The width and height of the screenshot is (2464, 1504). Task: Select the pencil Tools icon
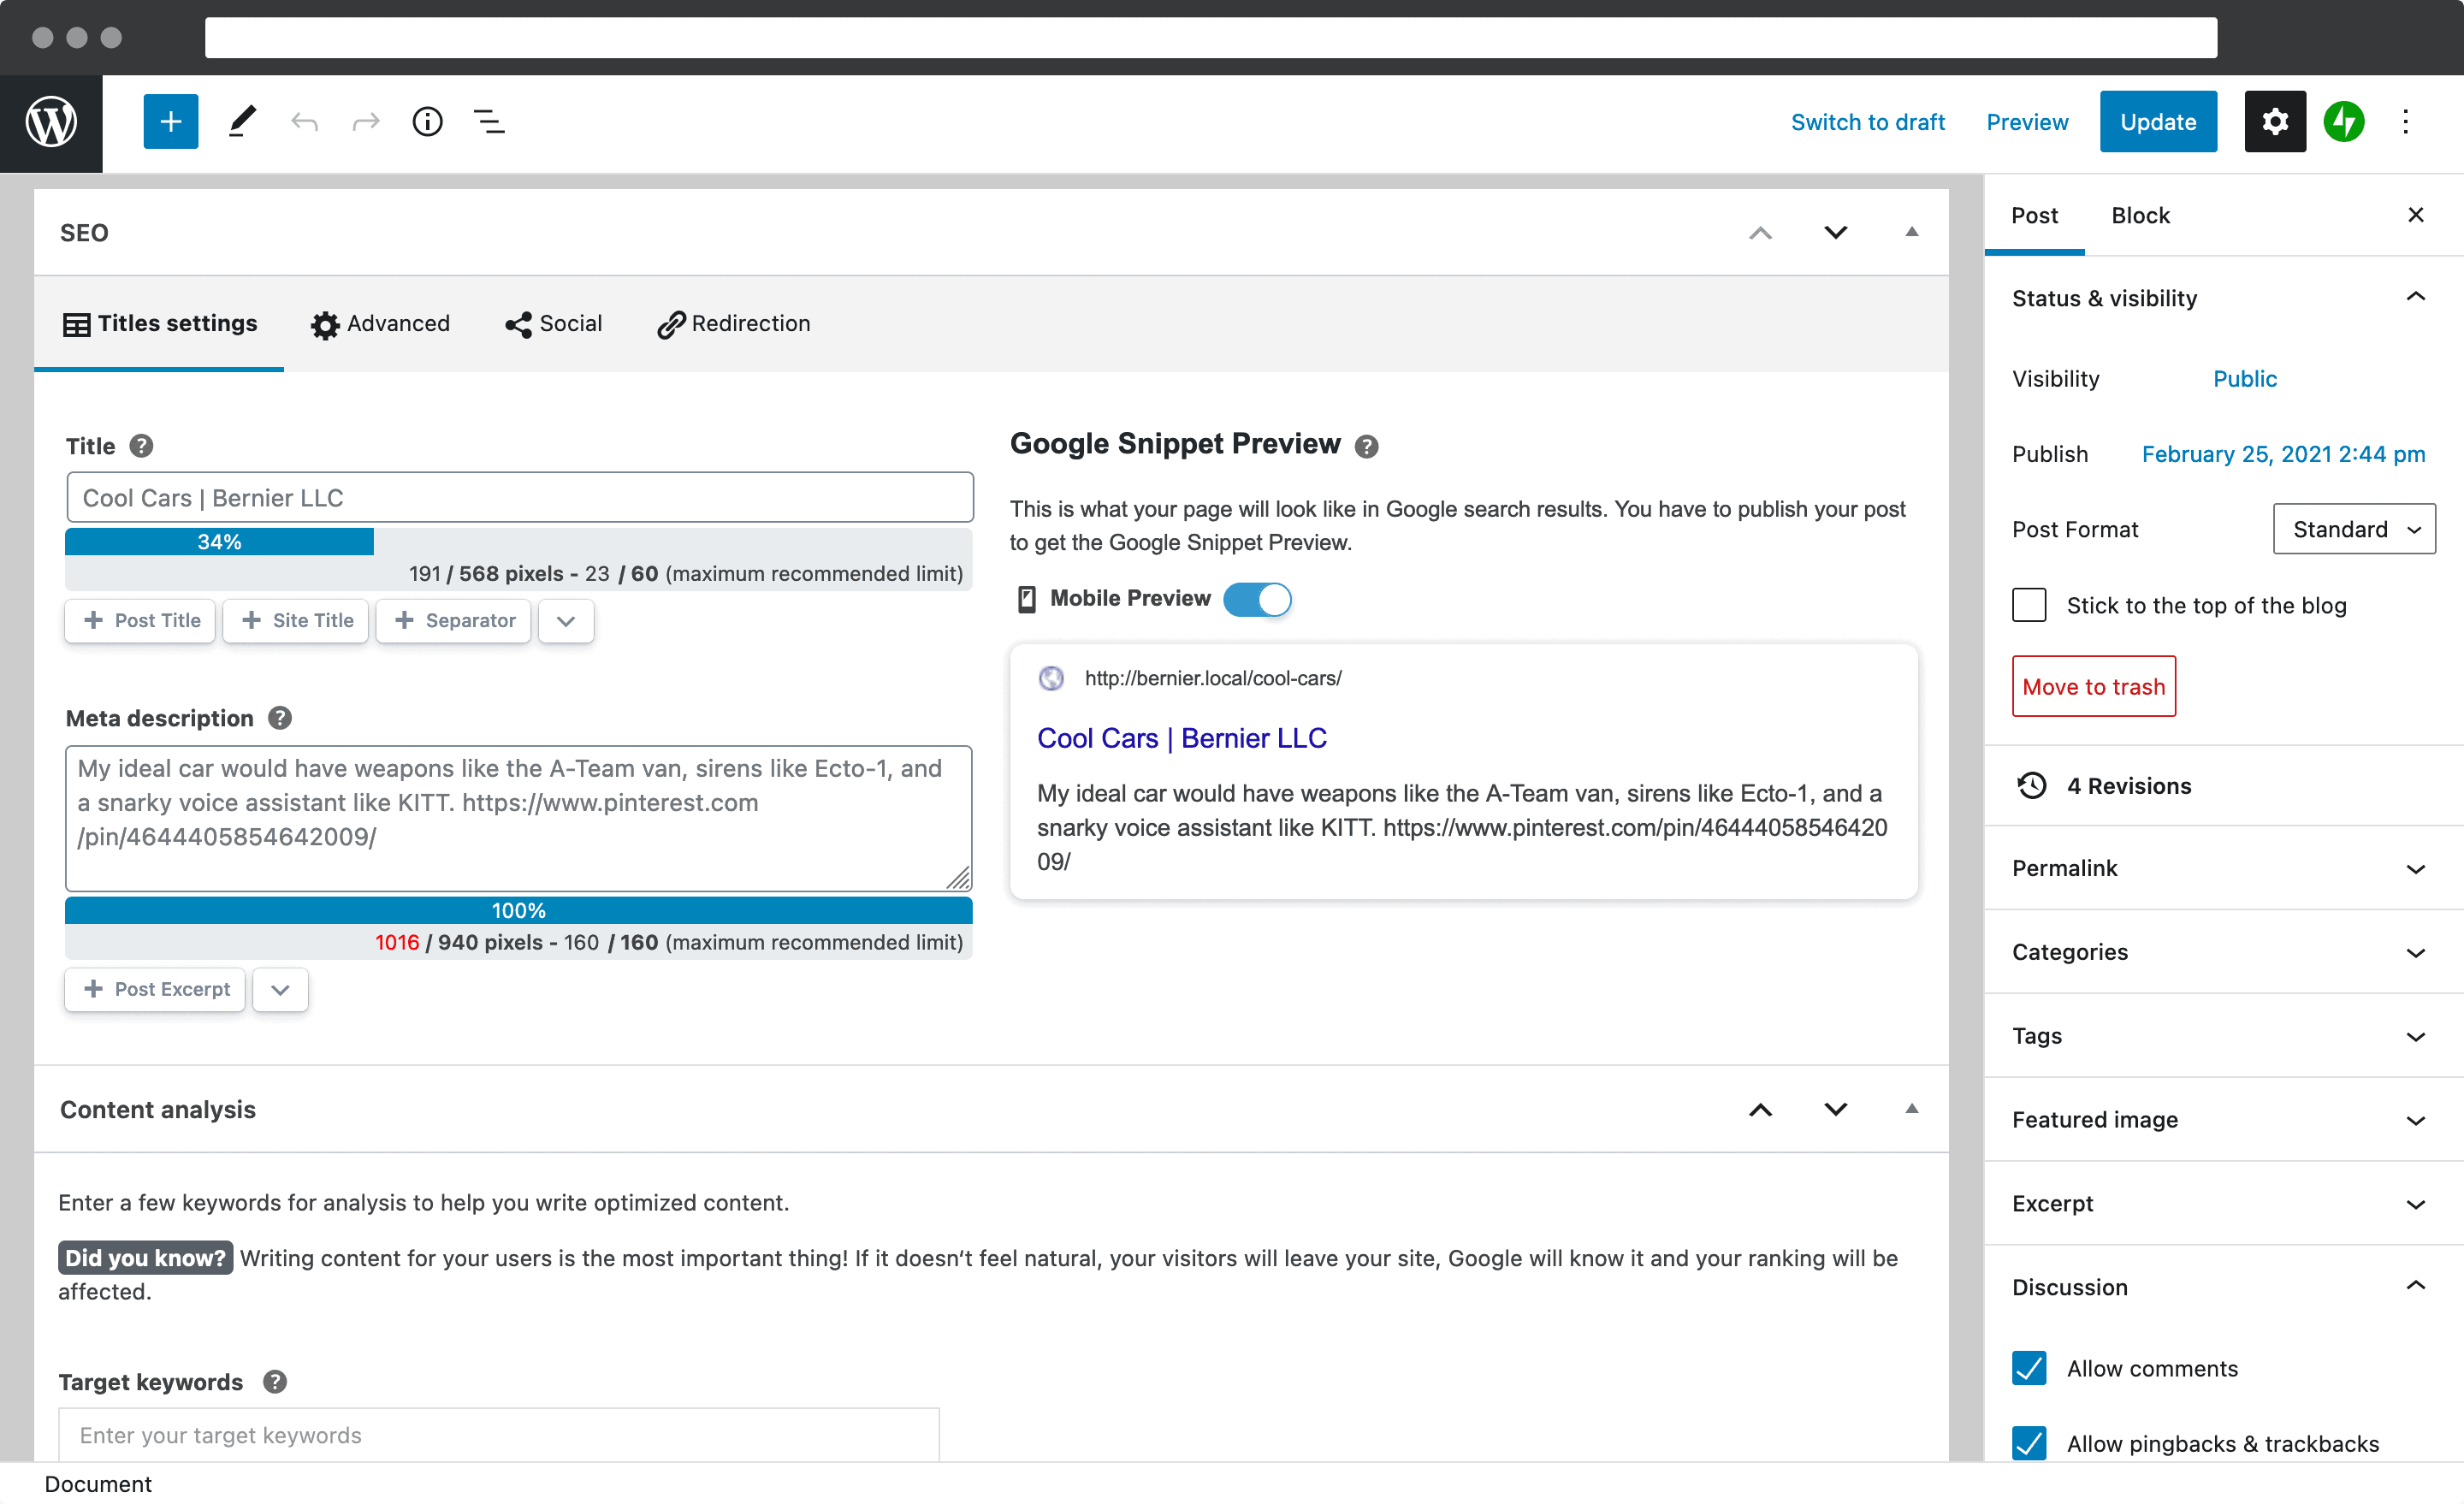click(x=241, y=122)
